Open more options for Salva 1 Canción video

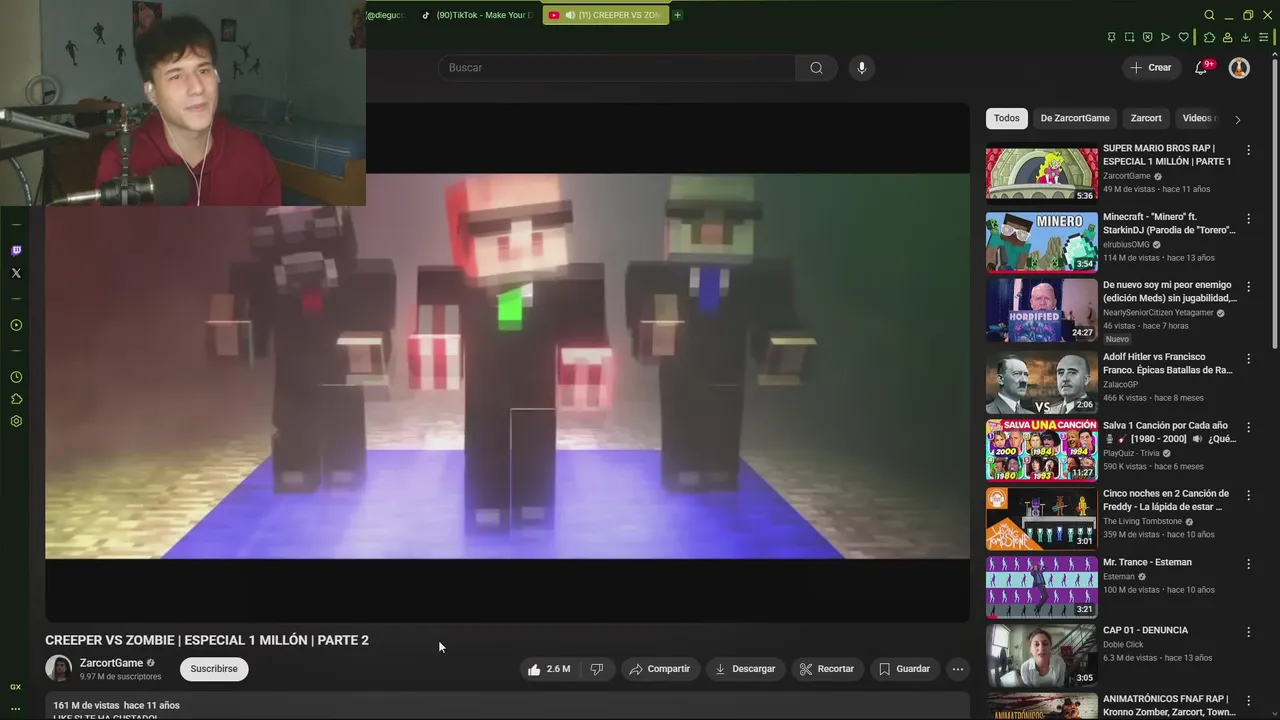pos(1248,427)
